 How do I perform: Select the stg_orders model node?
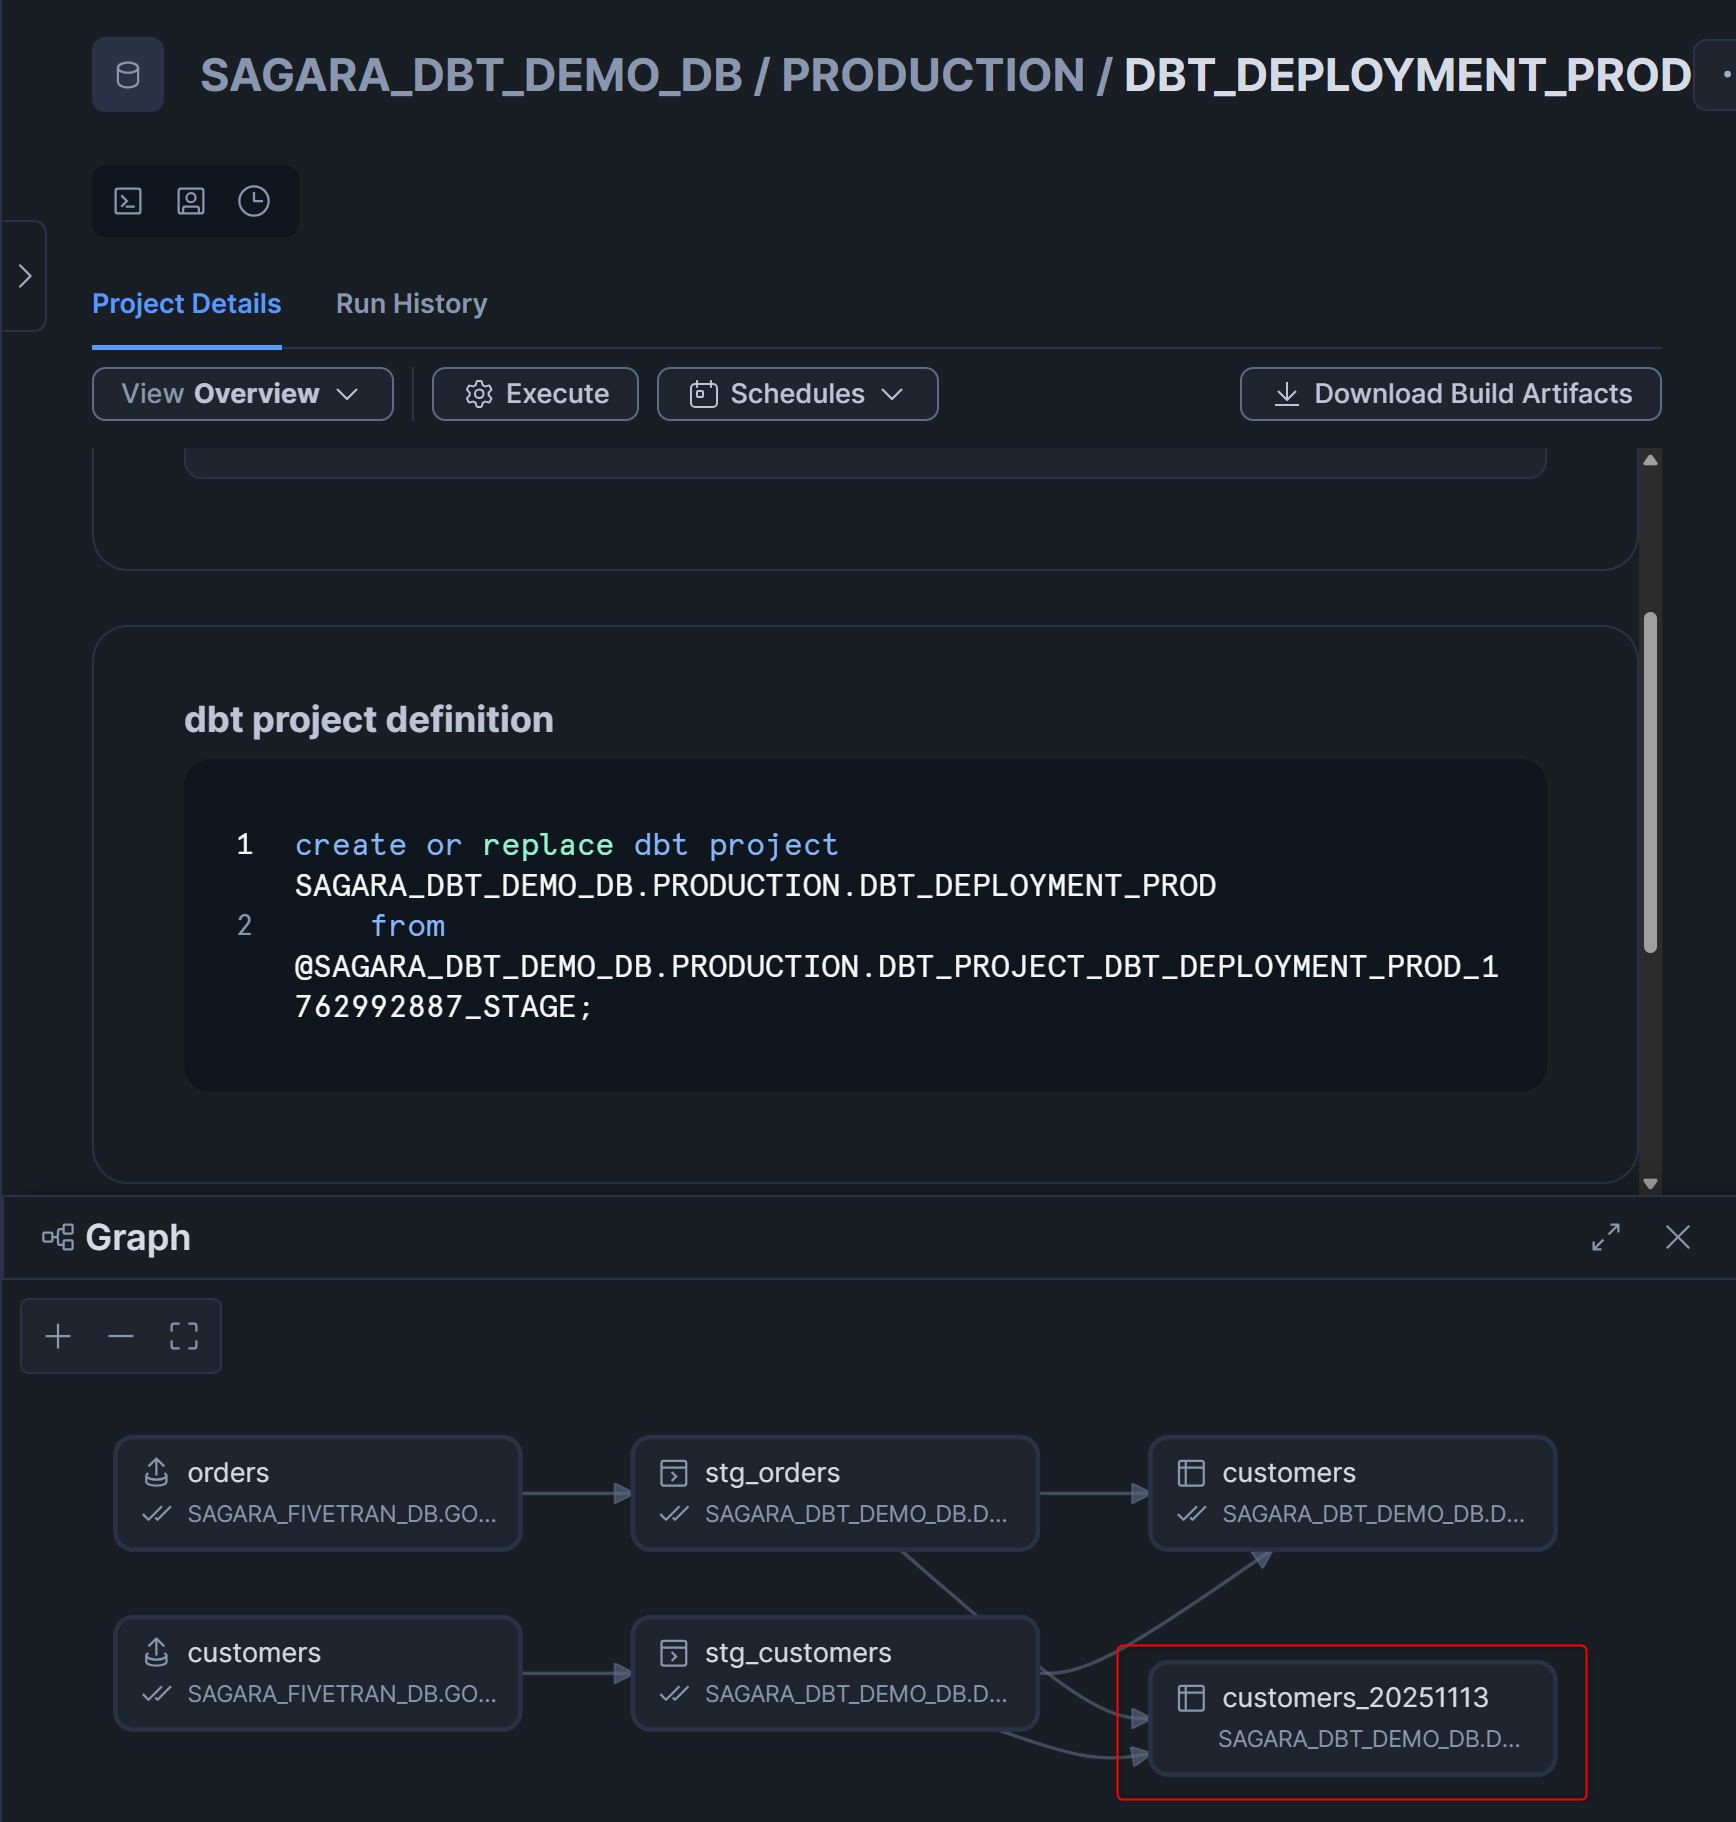[x=835, y=1494]
